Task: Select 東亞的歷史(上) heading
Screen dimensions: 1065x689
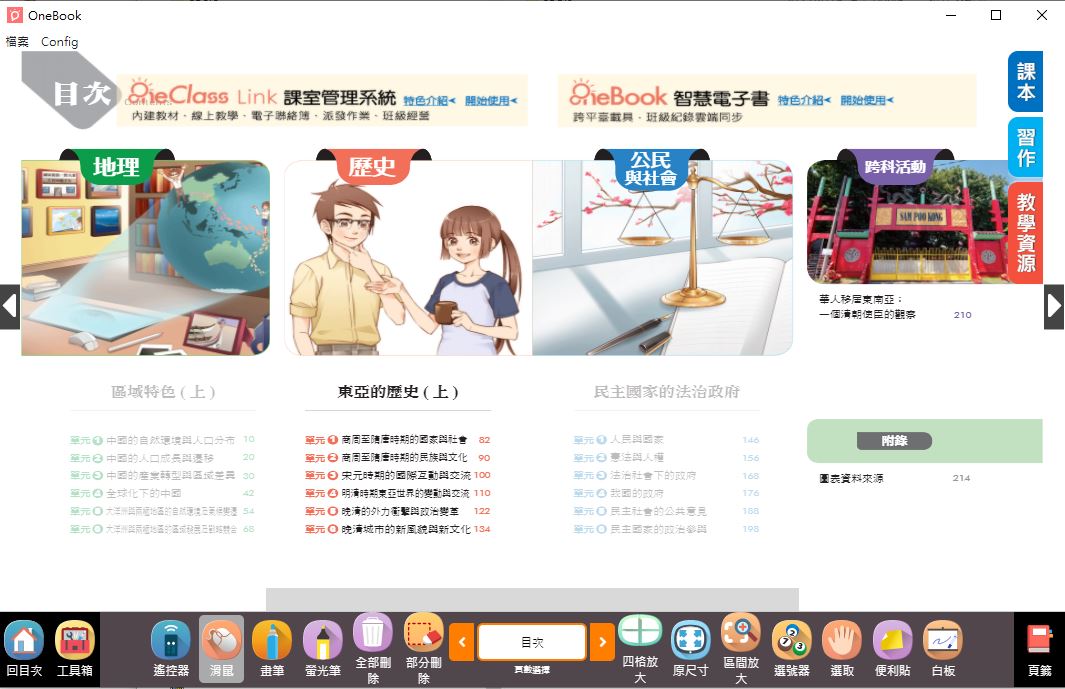Action: pos(398,391)
